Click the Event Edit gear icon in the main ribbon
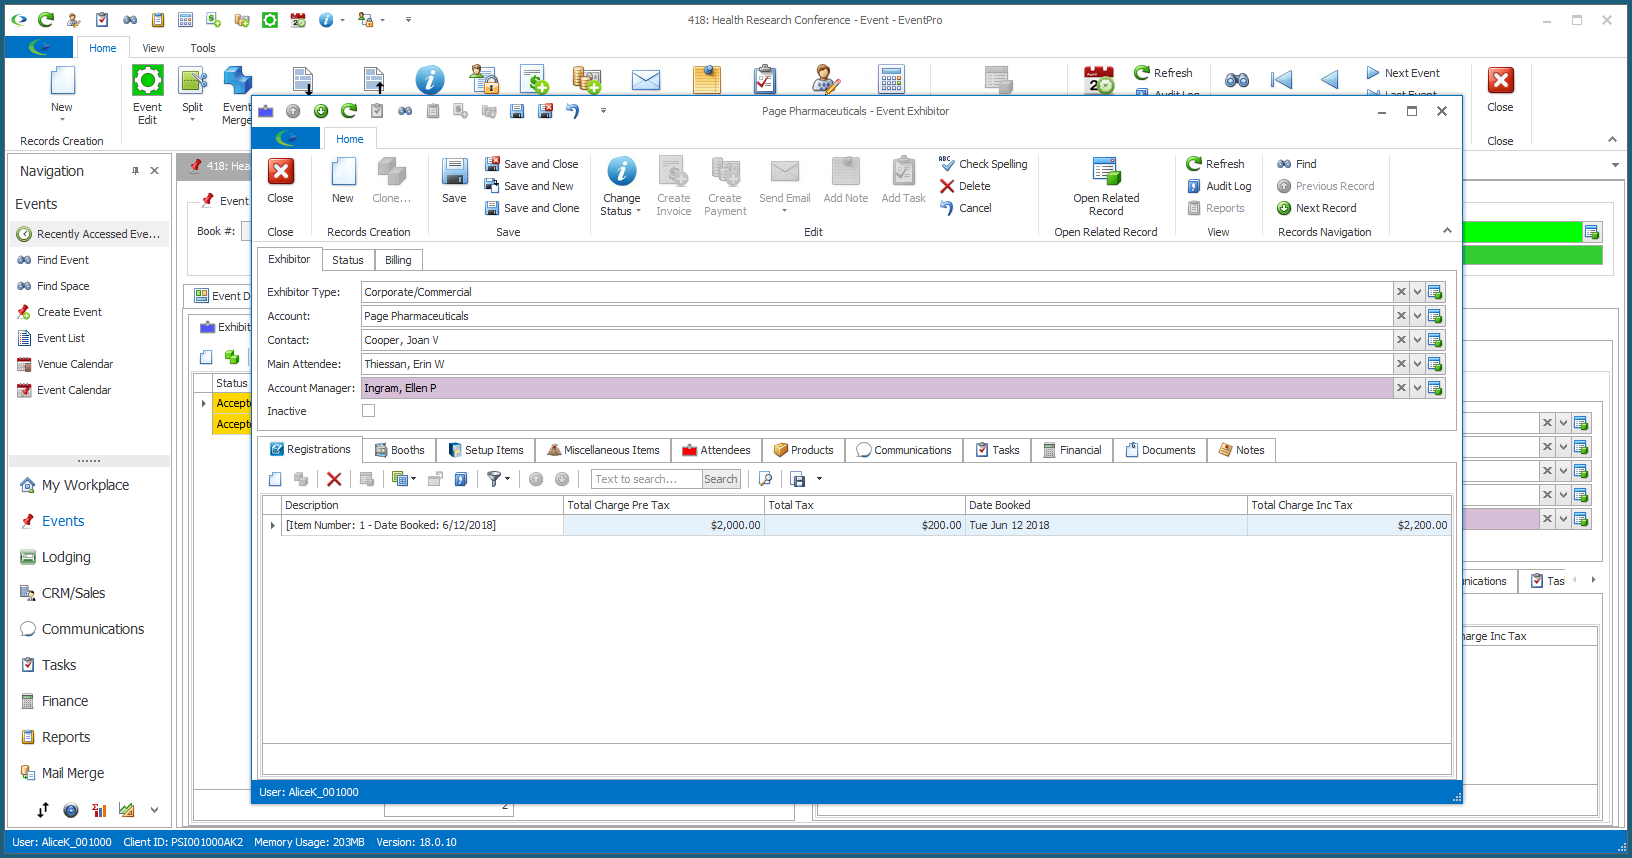 click(148, 80)
